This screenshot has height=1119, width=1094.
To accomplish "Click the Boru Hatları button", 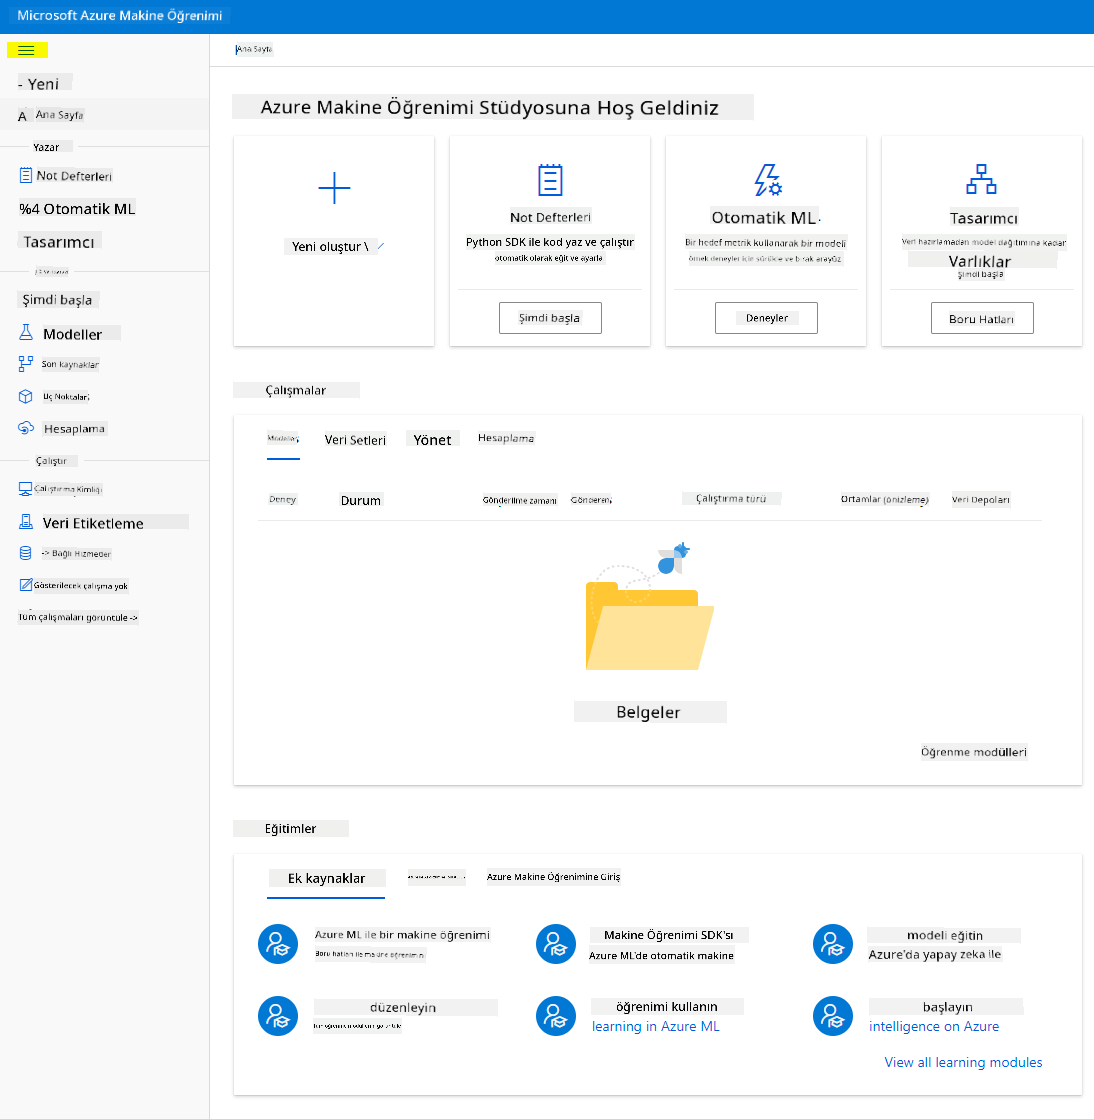I will pyautogui.click(x=982, y=318).
